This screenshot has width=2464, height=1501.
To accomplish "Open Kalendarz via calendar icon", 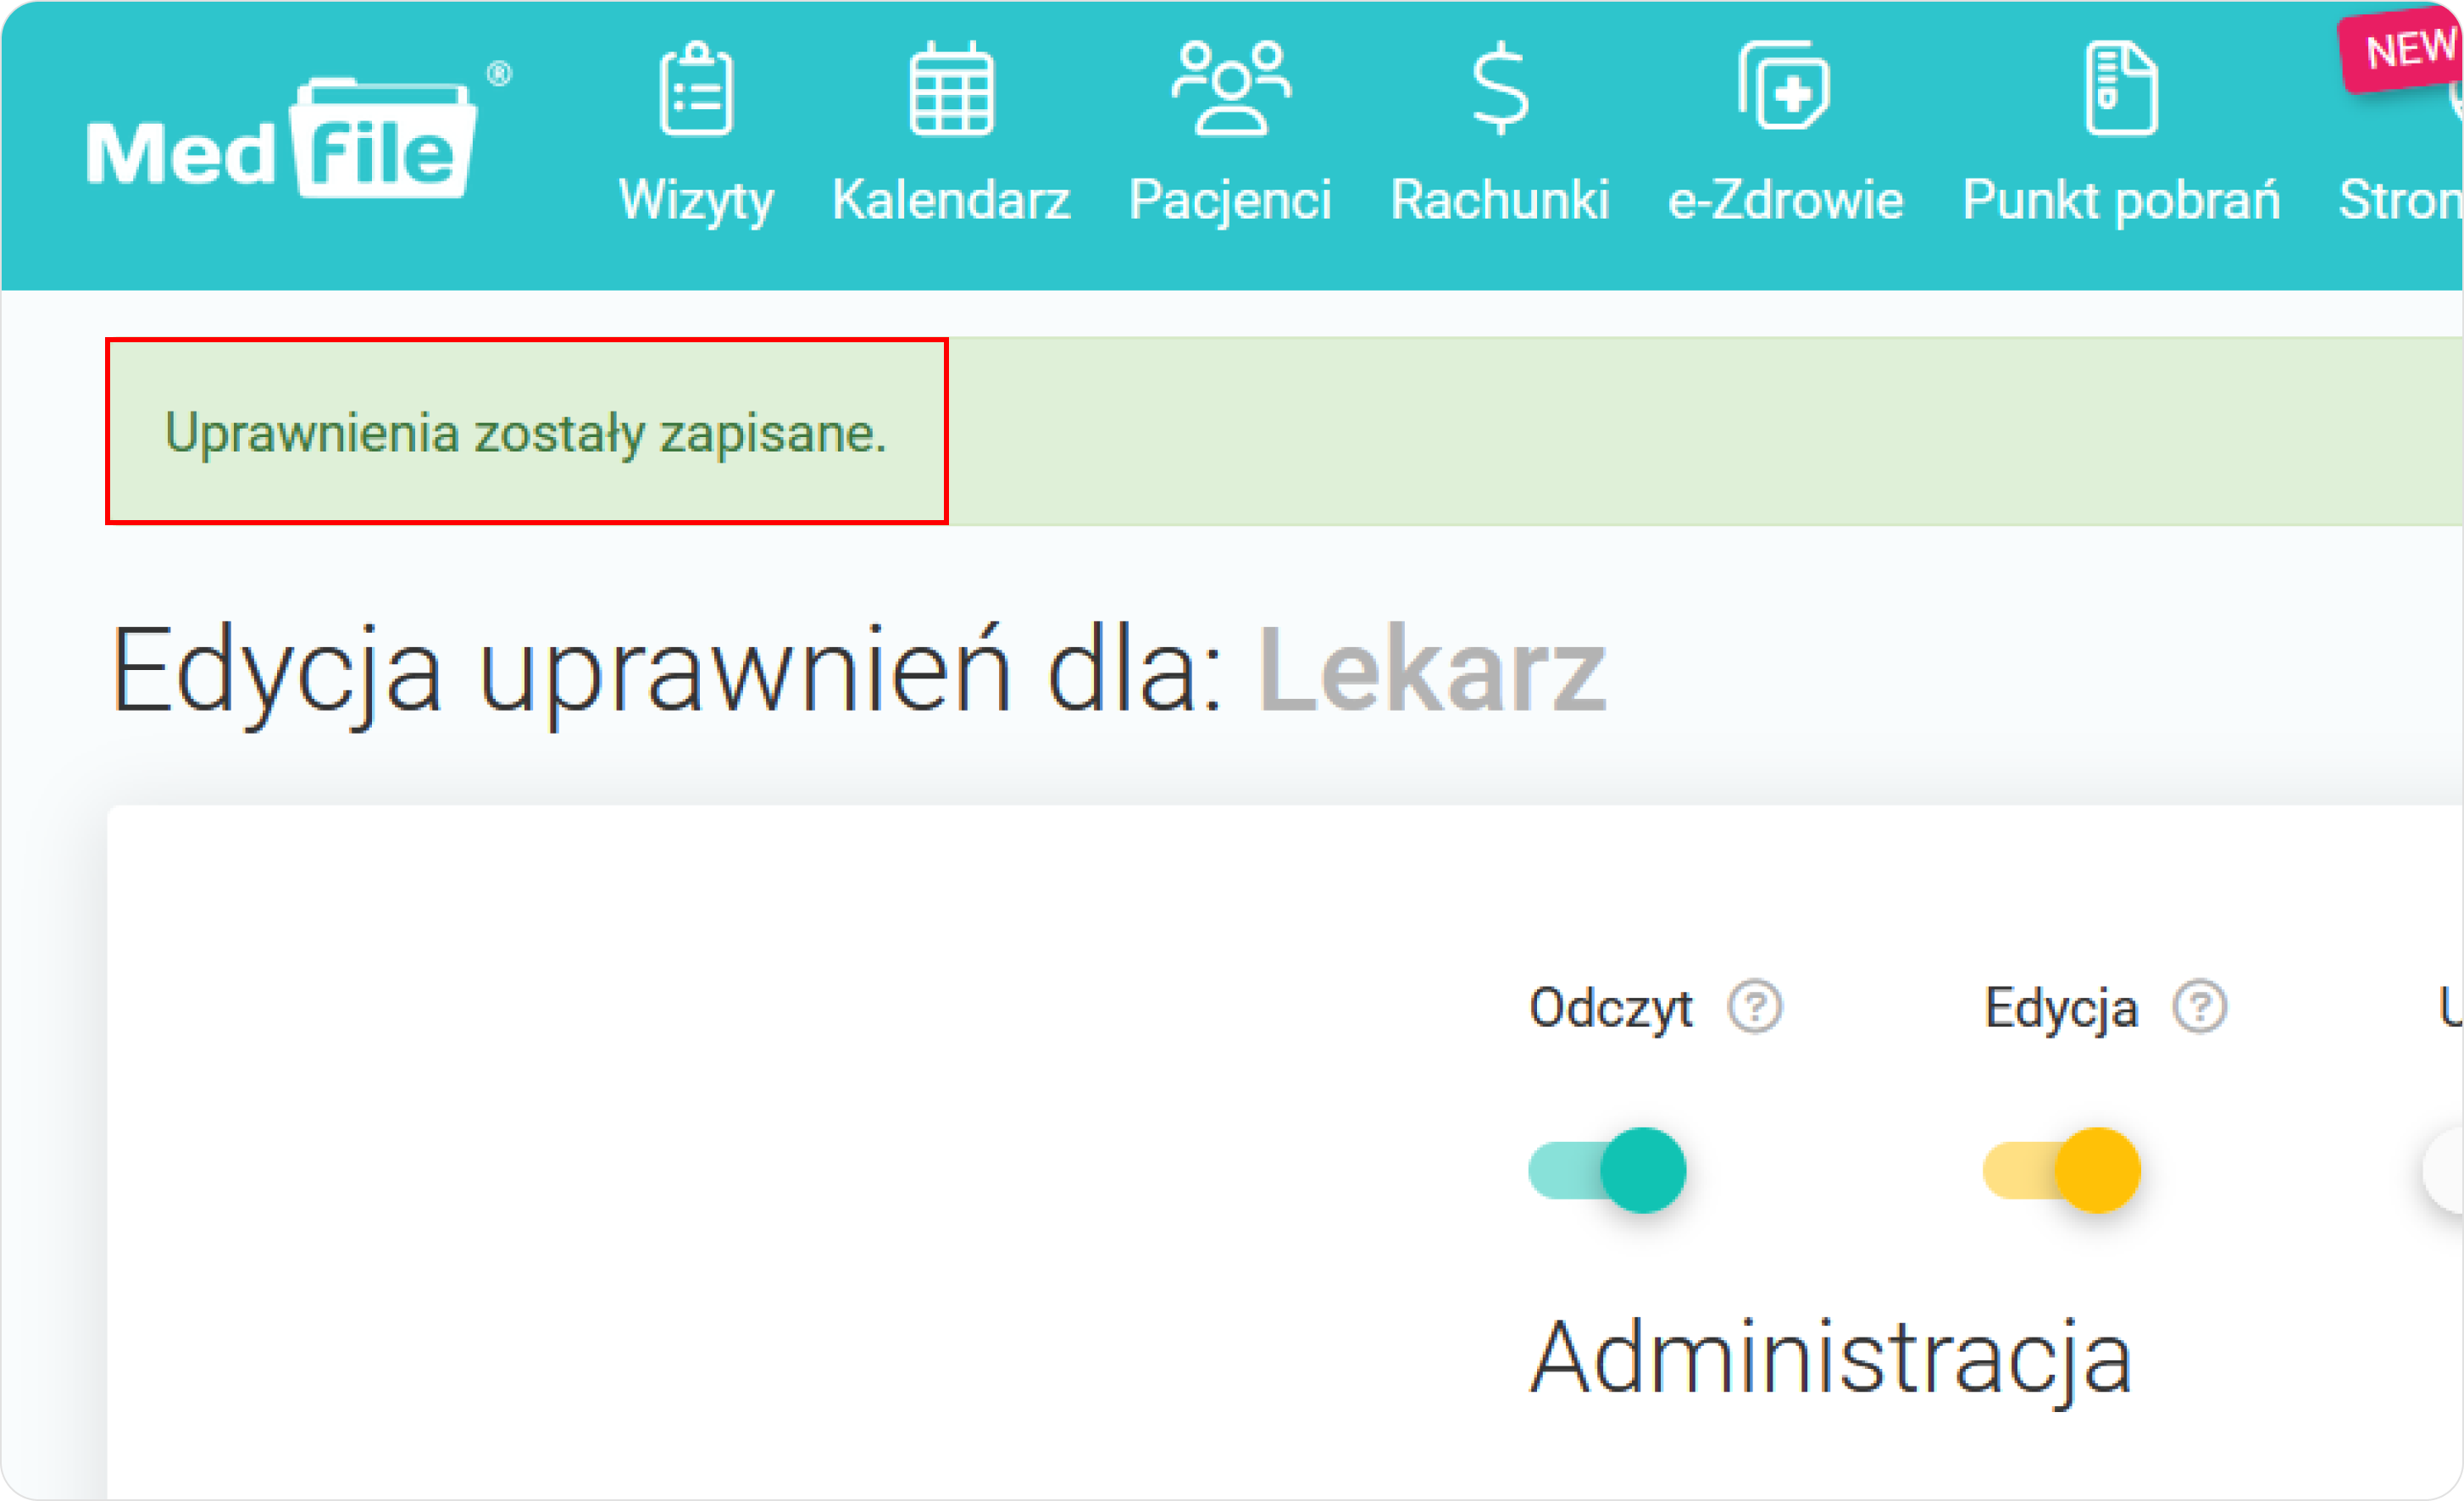I will click(951, 89).
